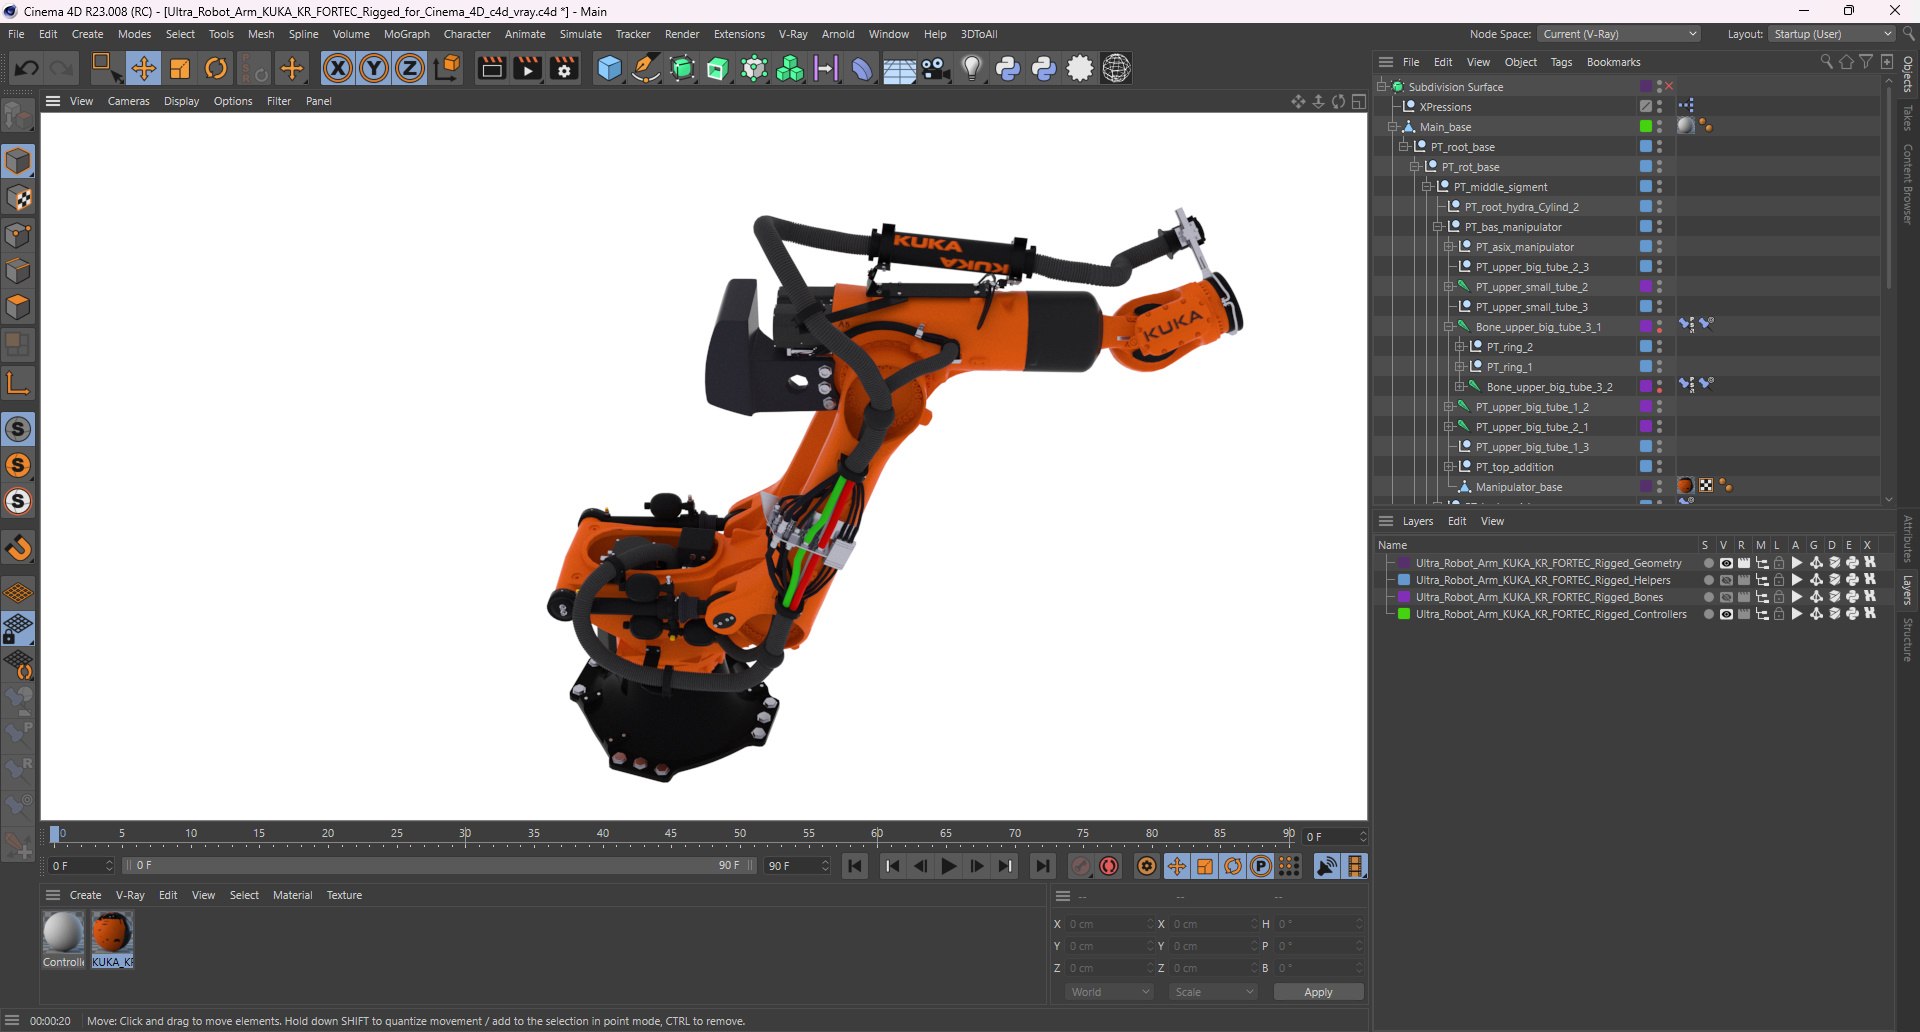Toggle X axis lock
The width and height of the screenshot is (1920, 1032).
pos(338,68)
